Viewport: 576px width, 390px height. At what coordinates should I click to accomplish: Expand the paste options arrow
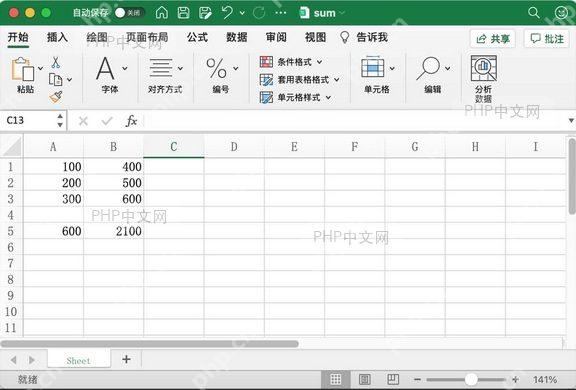40,68
